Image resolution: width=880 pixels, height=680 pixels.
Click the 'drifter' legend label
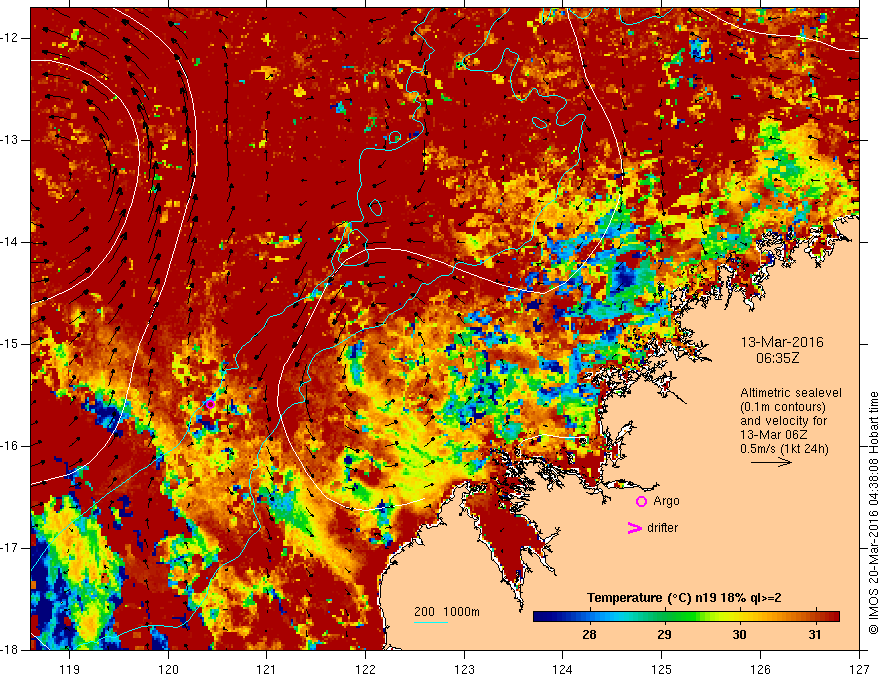[x=662, y=528]
